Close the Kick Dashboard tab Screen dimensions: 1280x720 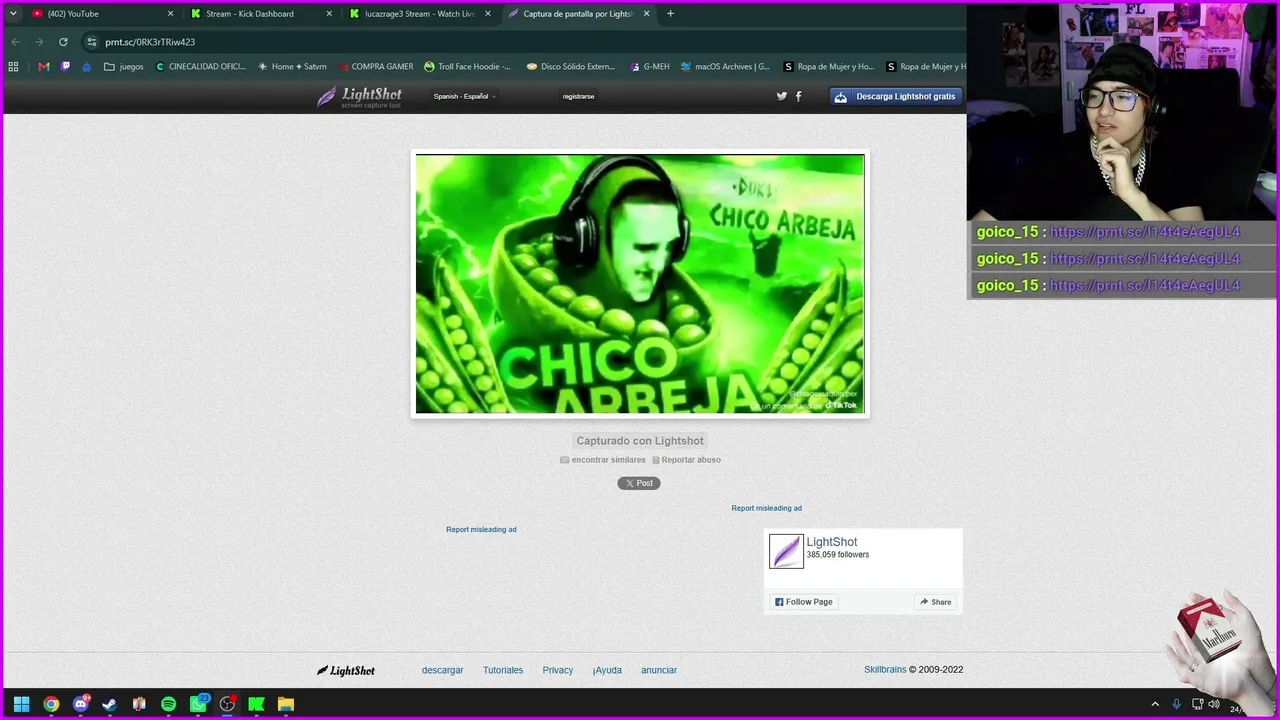click(x=329, y=14)
